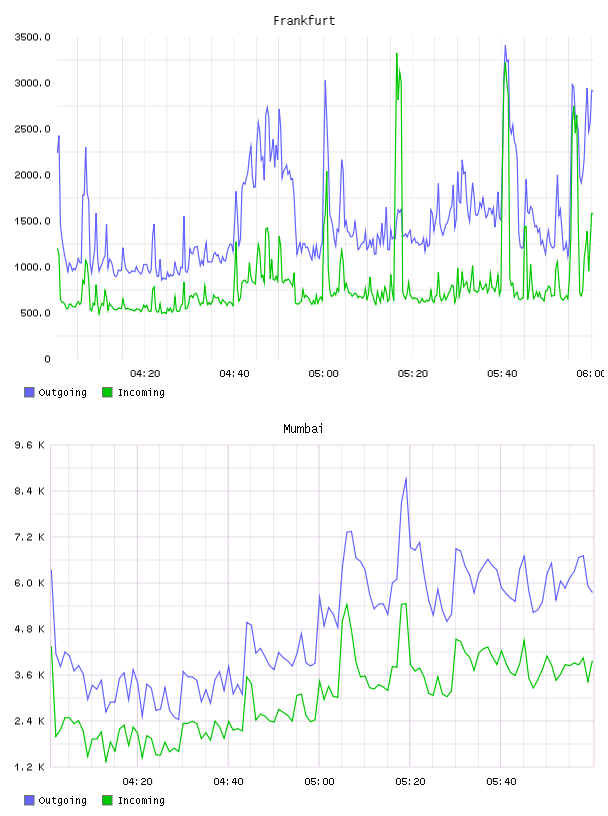Screen dimensions: 608x816
Task: Click the 1500.0 y-axis label in Frankfurt chart
Action: point(32,221)
